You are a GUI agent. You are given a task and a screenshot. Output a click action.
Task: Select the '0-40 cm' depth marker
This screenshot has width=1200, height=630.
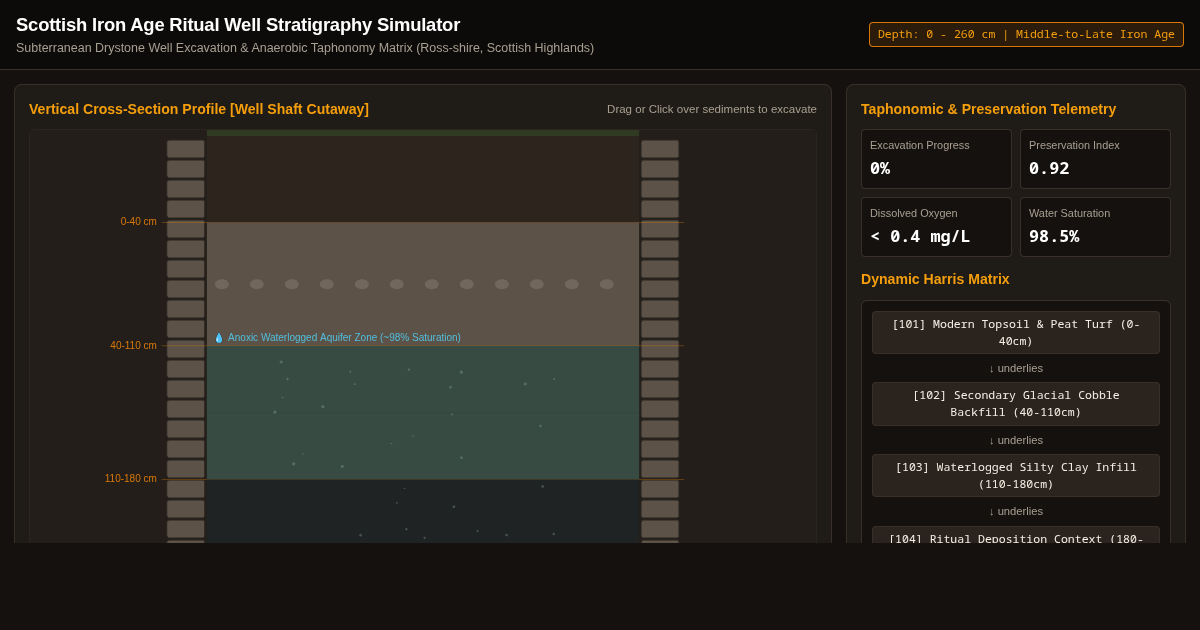139,222
